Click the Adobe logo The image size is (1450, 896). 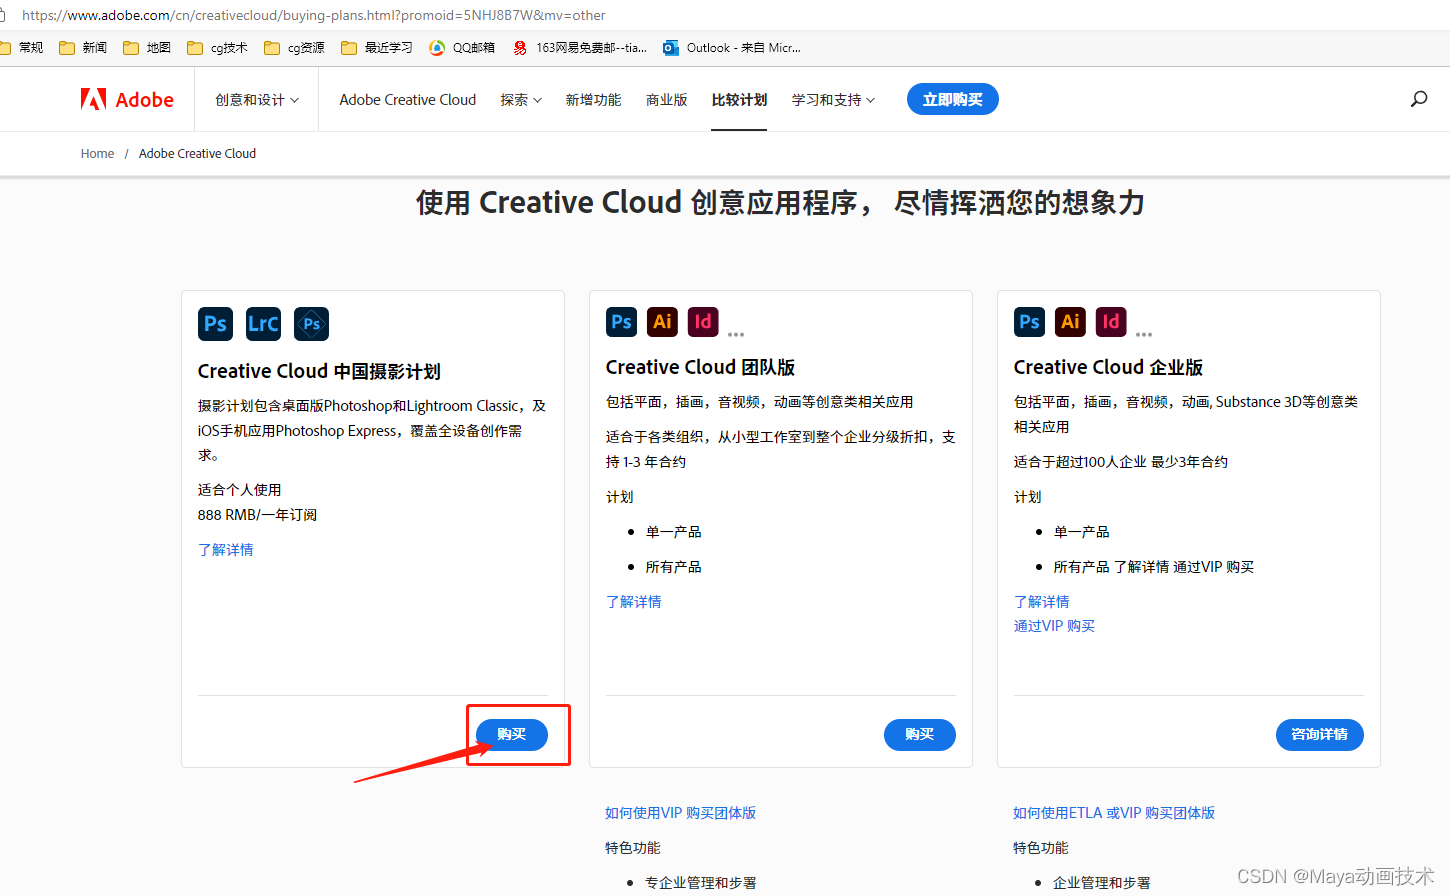pos(127,99)
